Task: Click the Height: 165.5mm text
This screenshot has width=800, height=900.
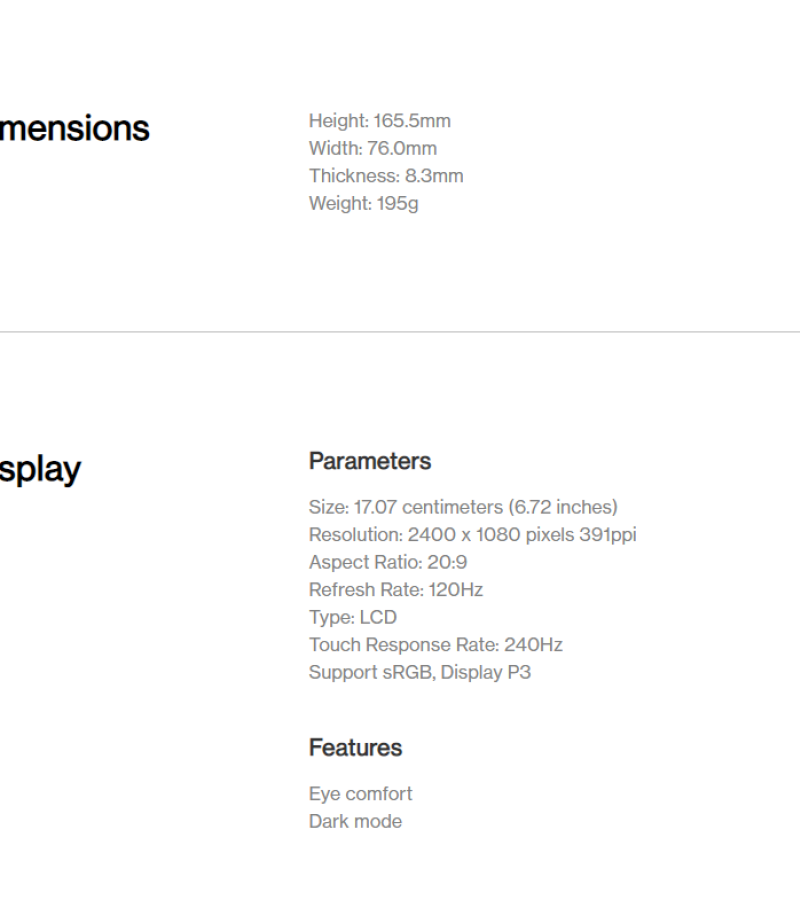Action: tap(379, 121)
